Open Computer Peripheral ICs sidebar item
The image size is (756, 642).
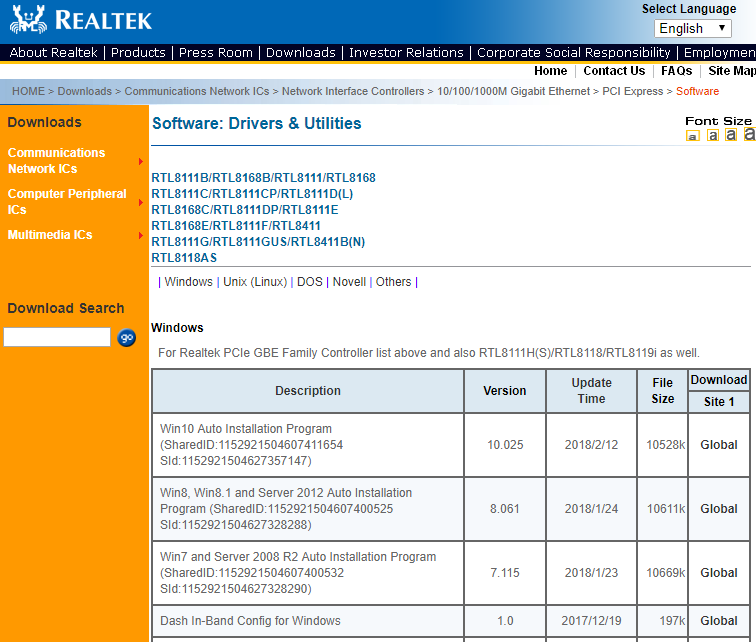(67, 202)
